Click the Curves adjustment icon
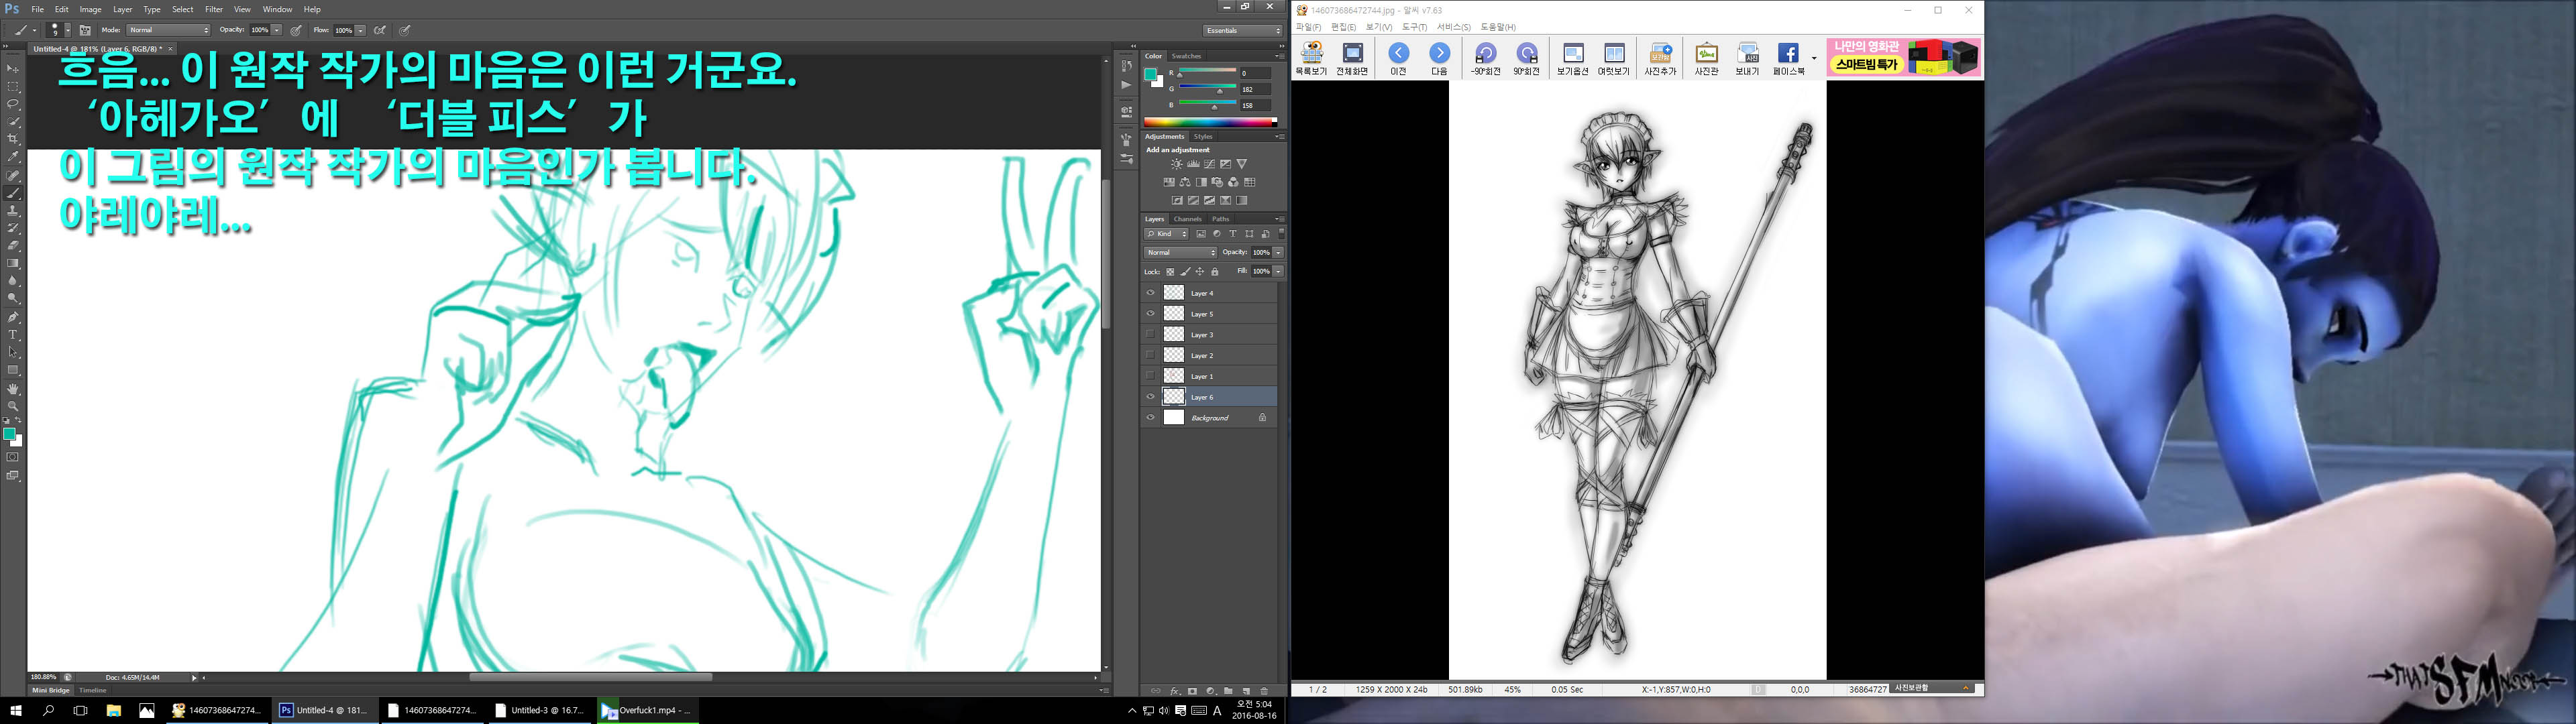Viewport: 2576px width, 724px height. (1209, 164)
